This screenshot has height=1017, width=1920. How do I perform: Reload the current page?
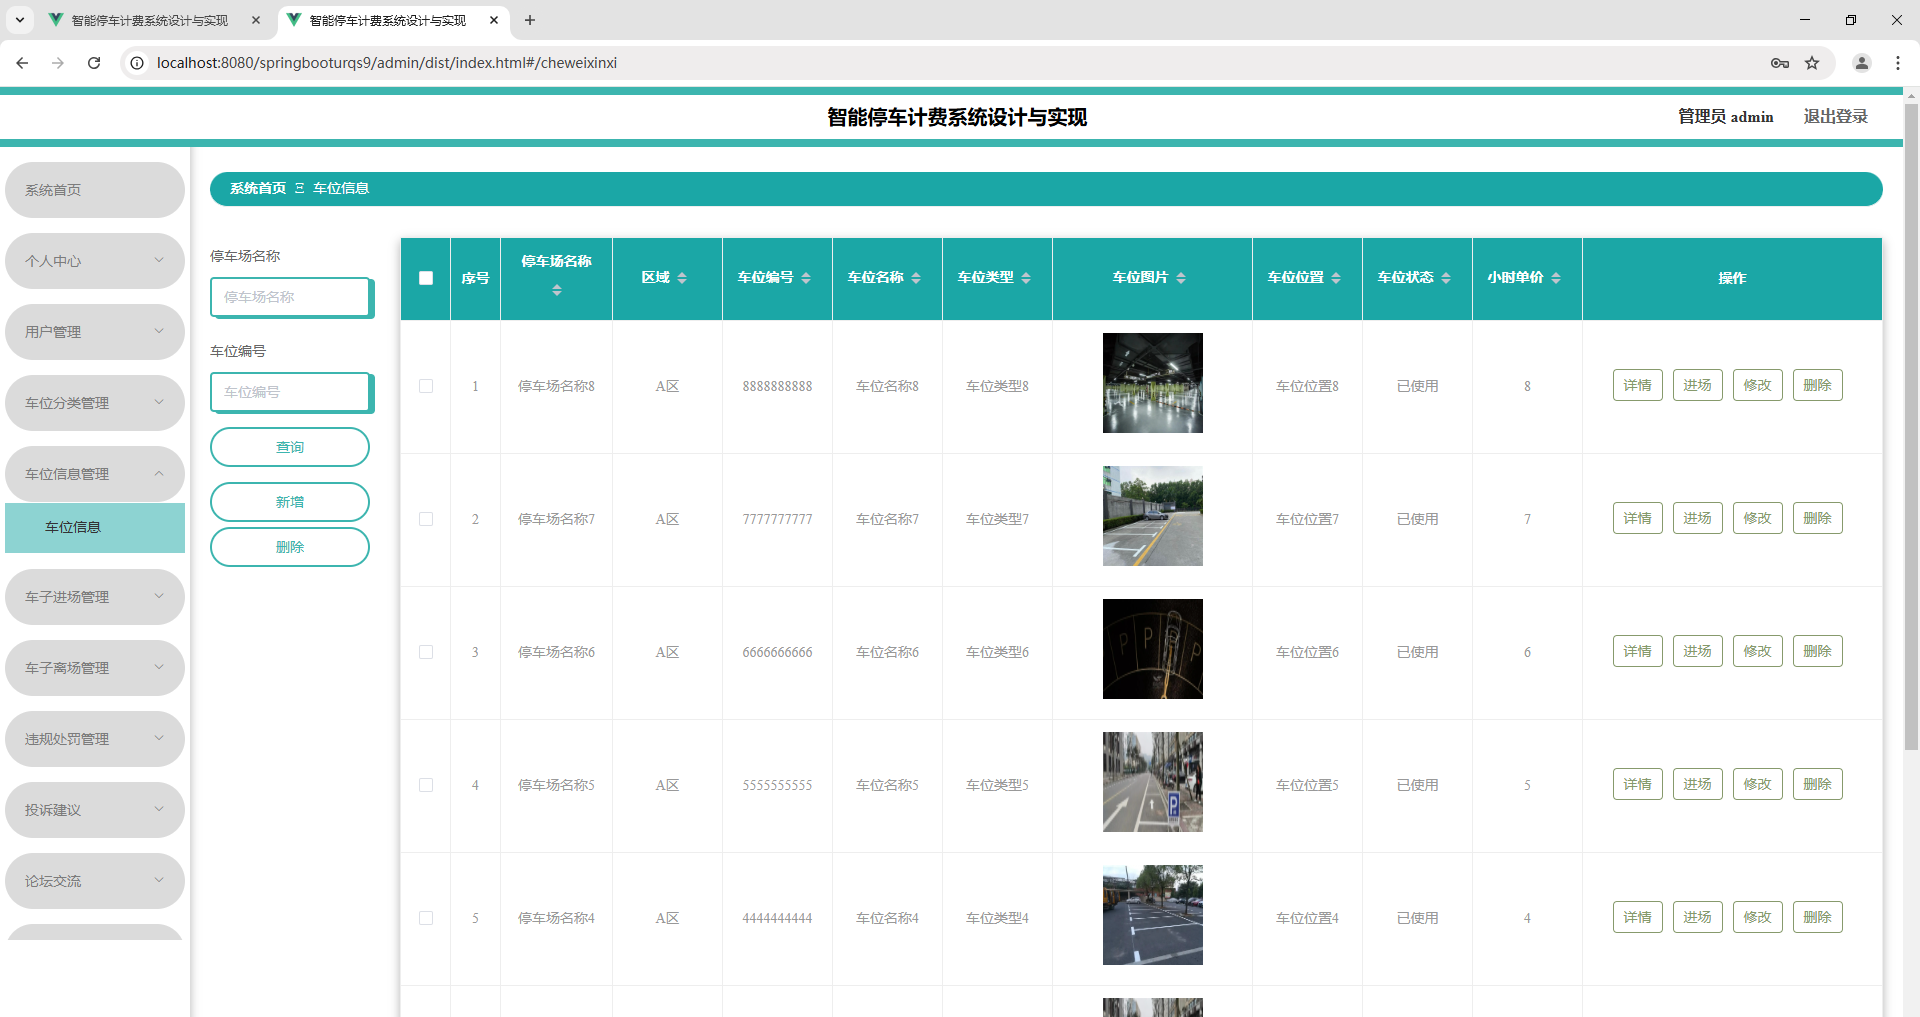(94, 63)
